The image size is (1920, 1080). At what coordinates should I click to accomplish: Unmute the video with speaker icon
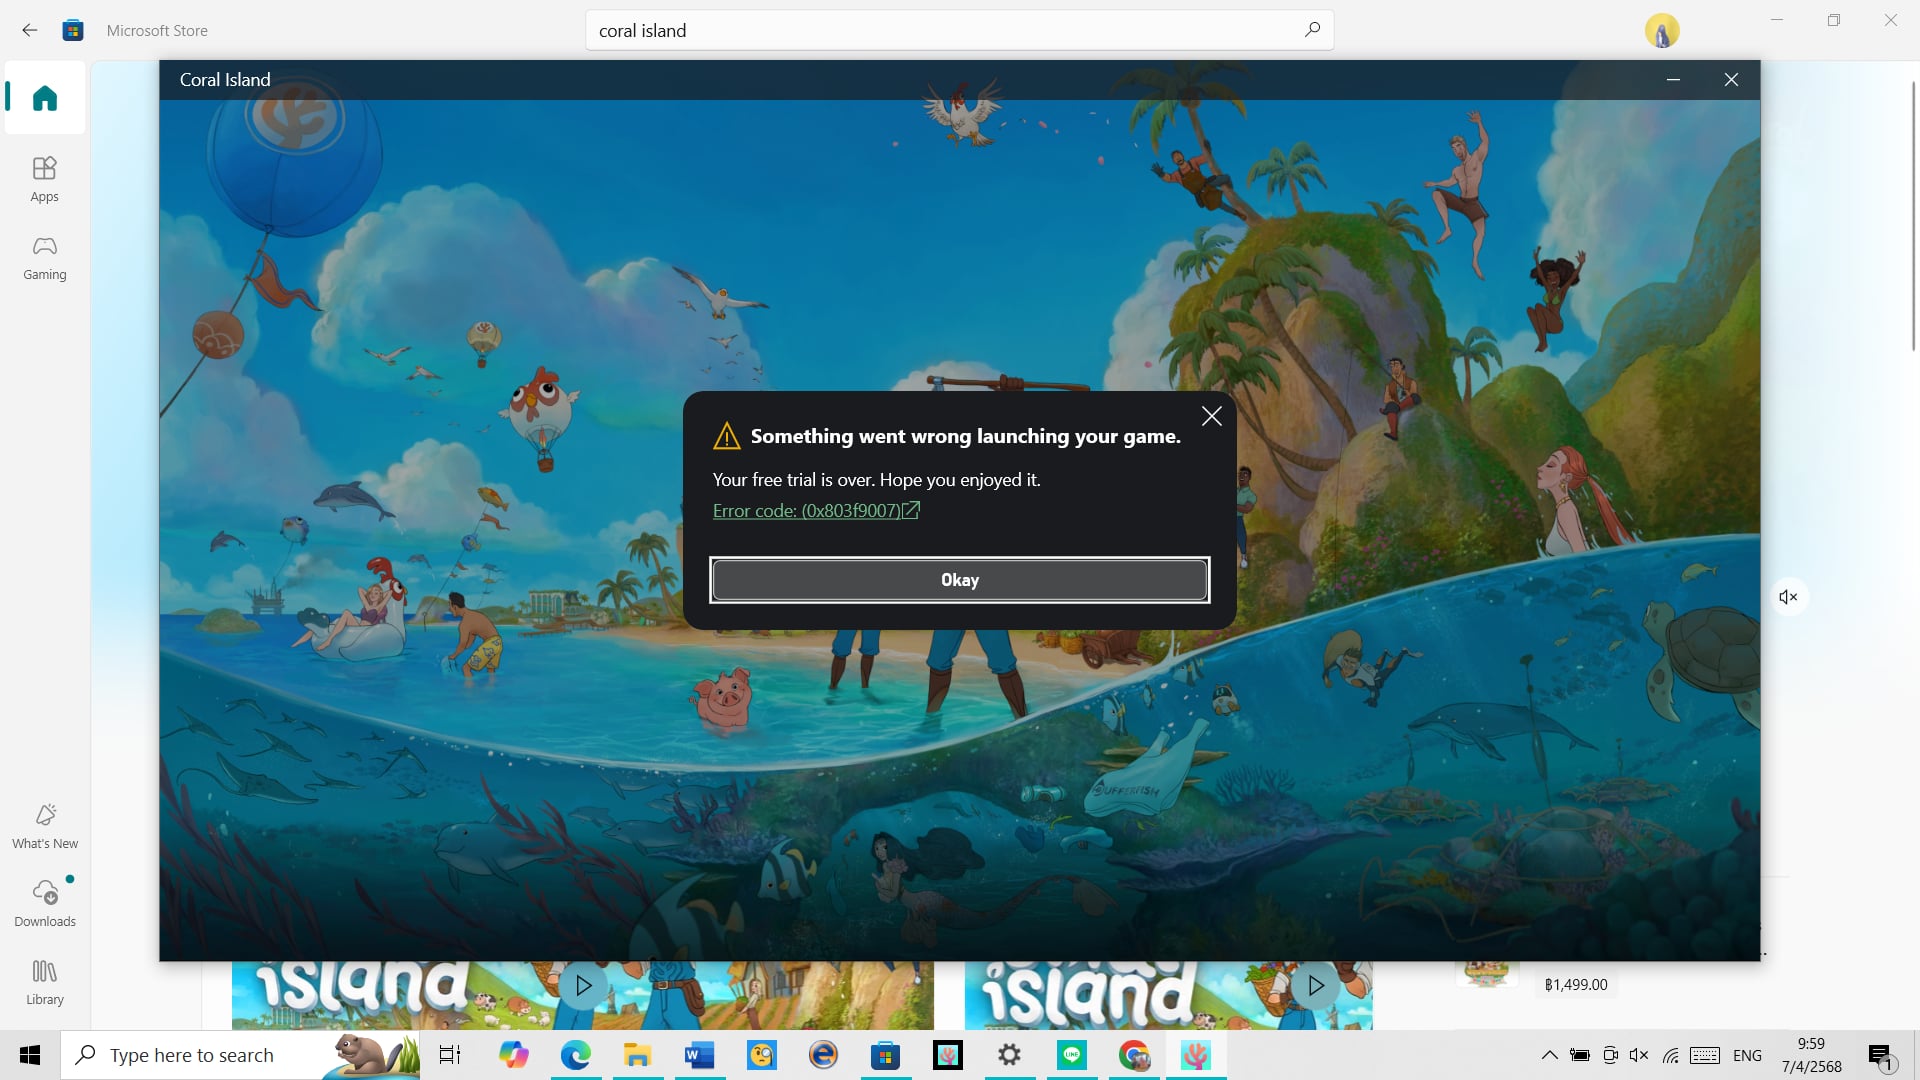[1789, 597]
